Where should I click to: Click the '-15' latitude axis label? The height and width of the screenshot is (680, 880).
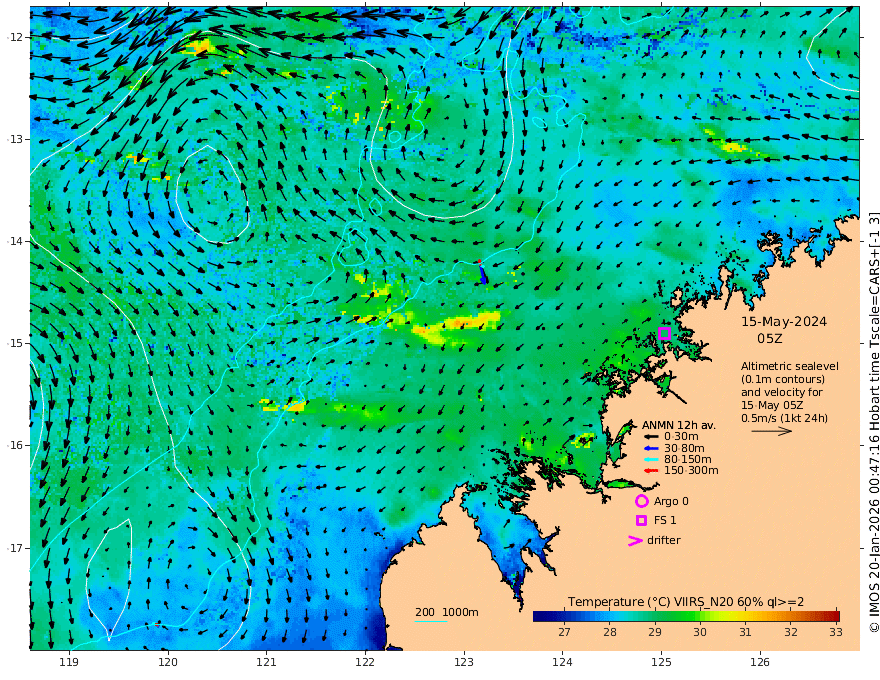click(15, 343)
